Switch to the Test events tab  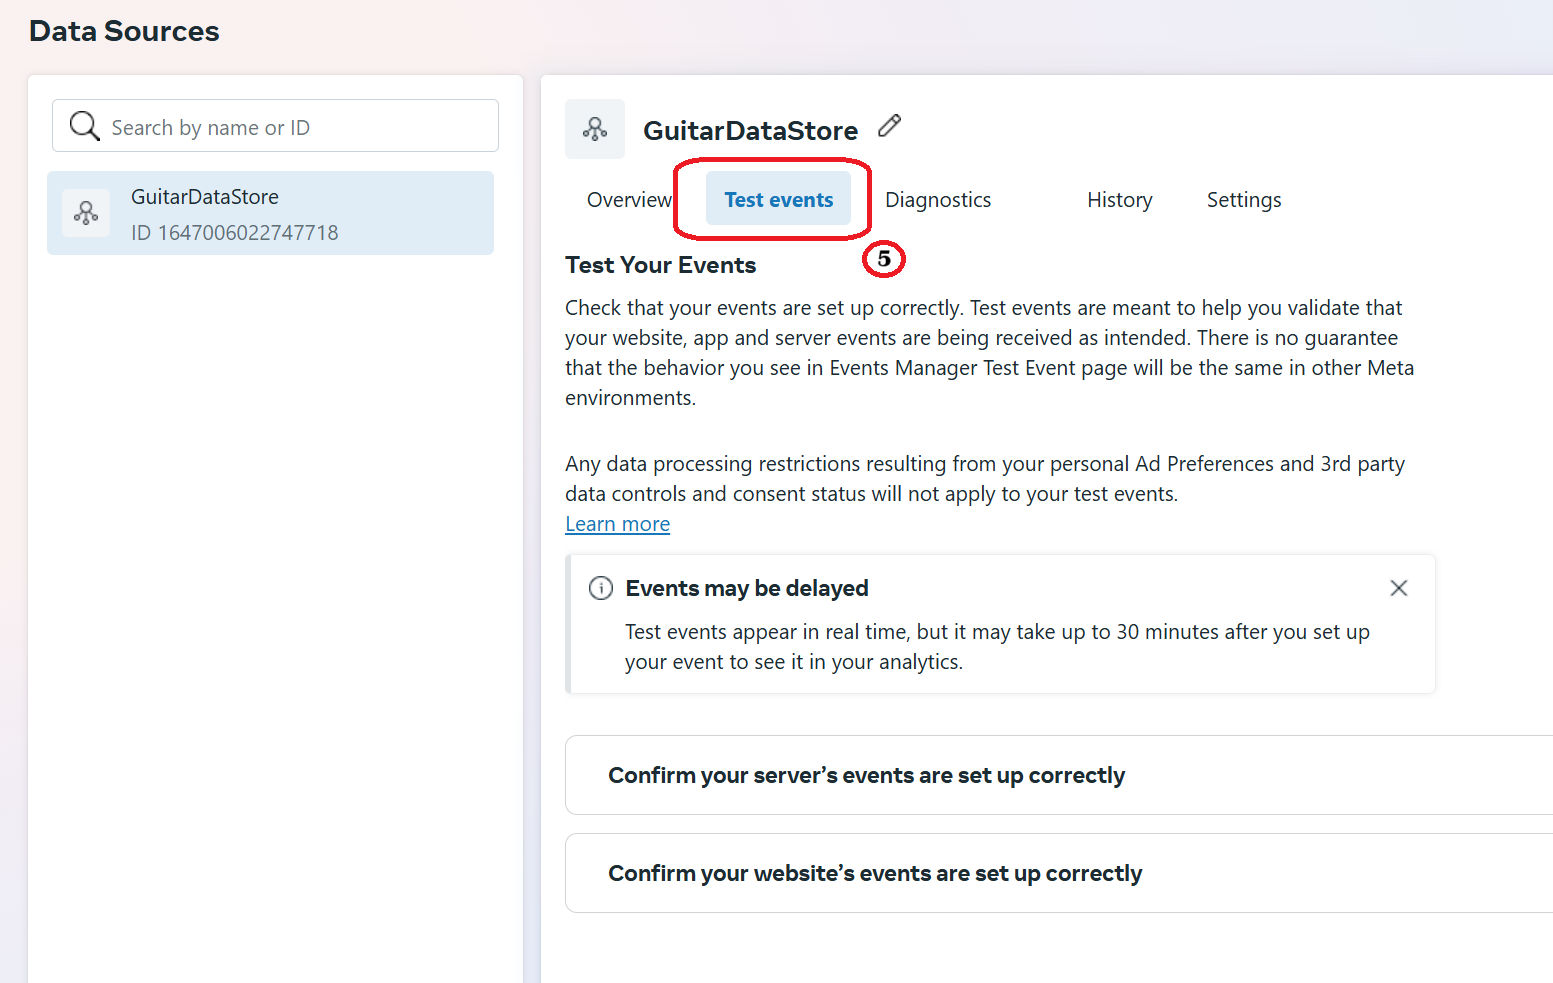[x=779, y=199]
